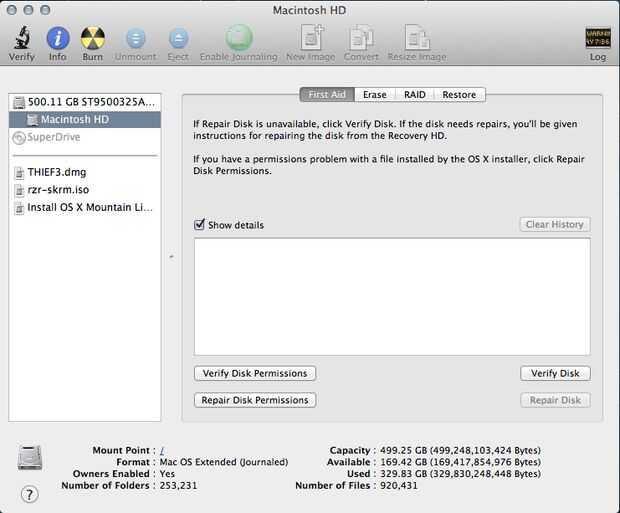The image size is (620, 513).
Task: Select the 500.11 GB ST9500325A drive
Action: (85, 102)
